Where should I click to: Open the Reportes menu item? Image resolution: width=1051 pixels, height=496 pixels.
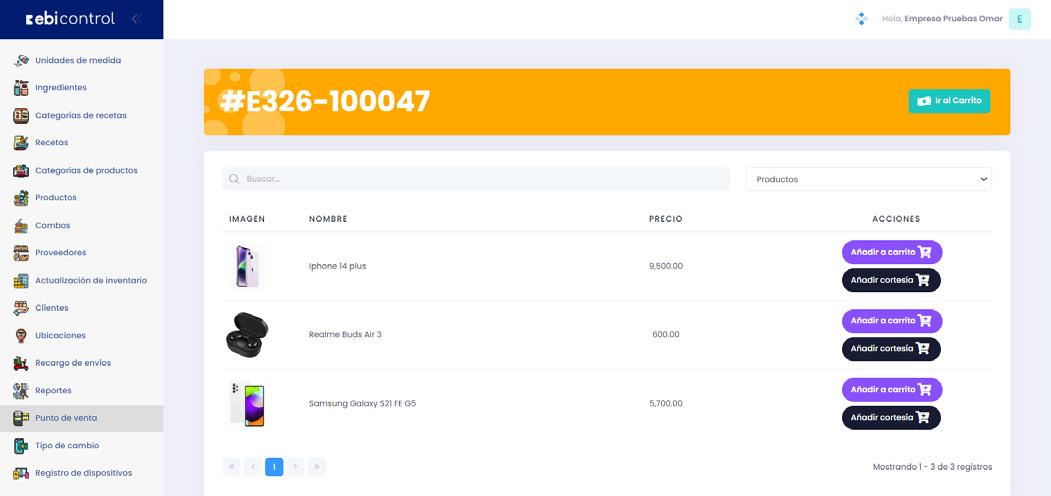pos(53,390)
